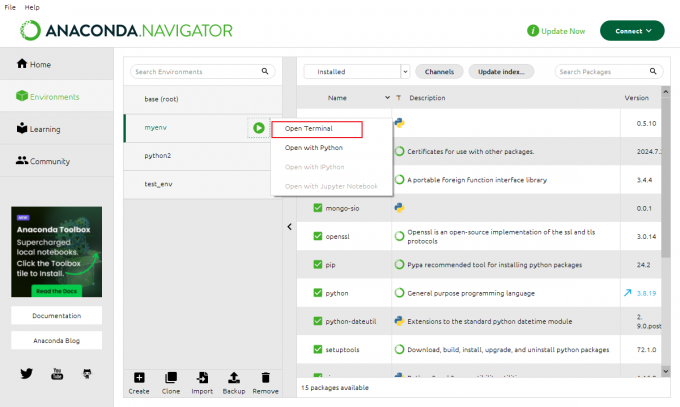
Task: Click the search icon in Search Environments
Action: (x=265, y=71)
